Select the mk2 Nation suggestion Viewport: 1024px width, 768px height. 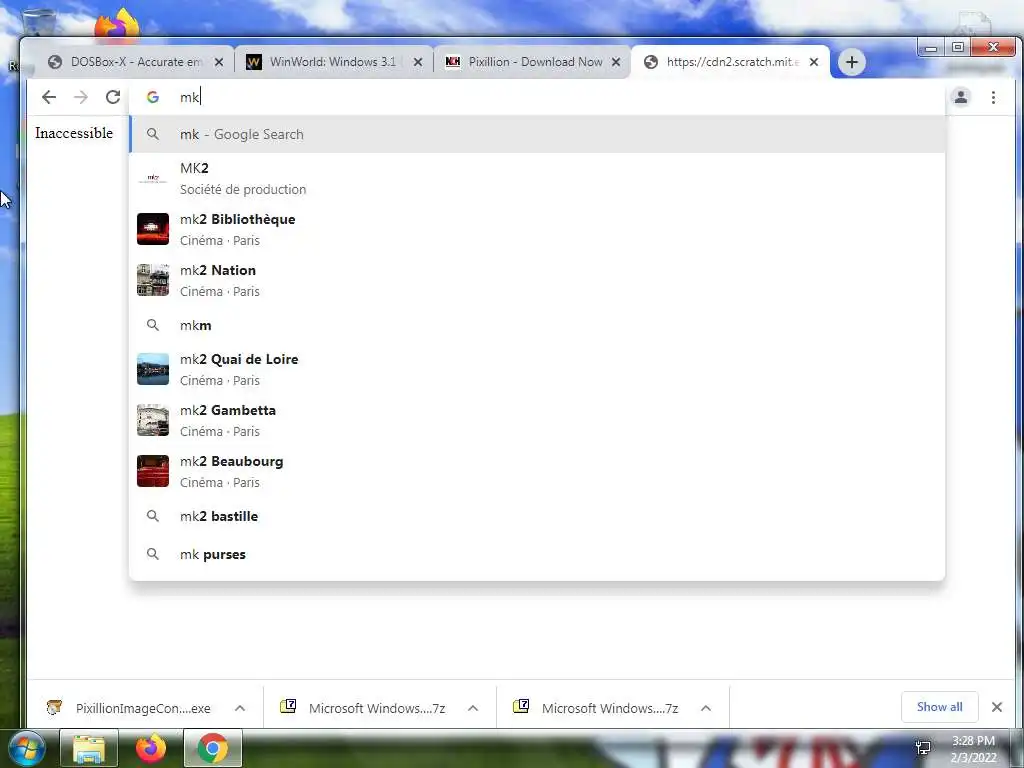point(537,280)
